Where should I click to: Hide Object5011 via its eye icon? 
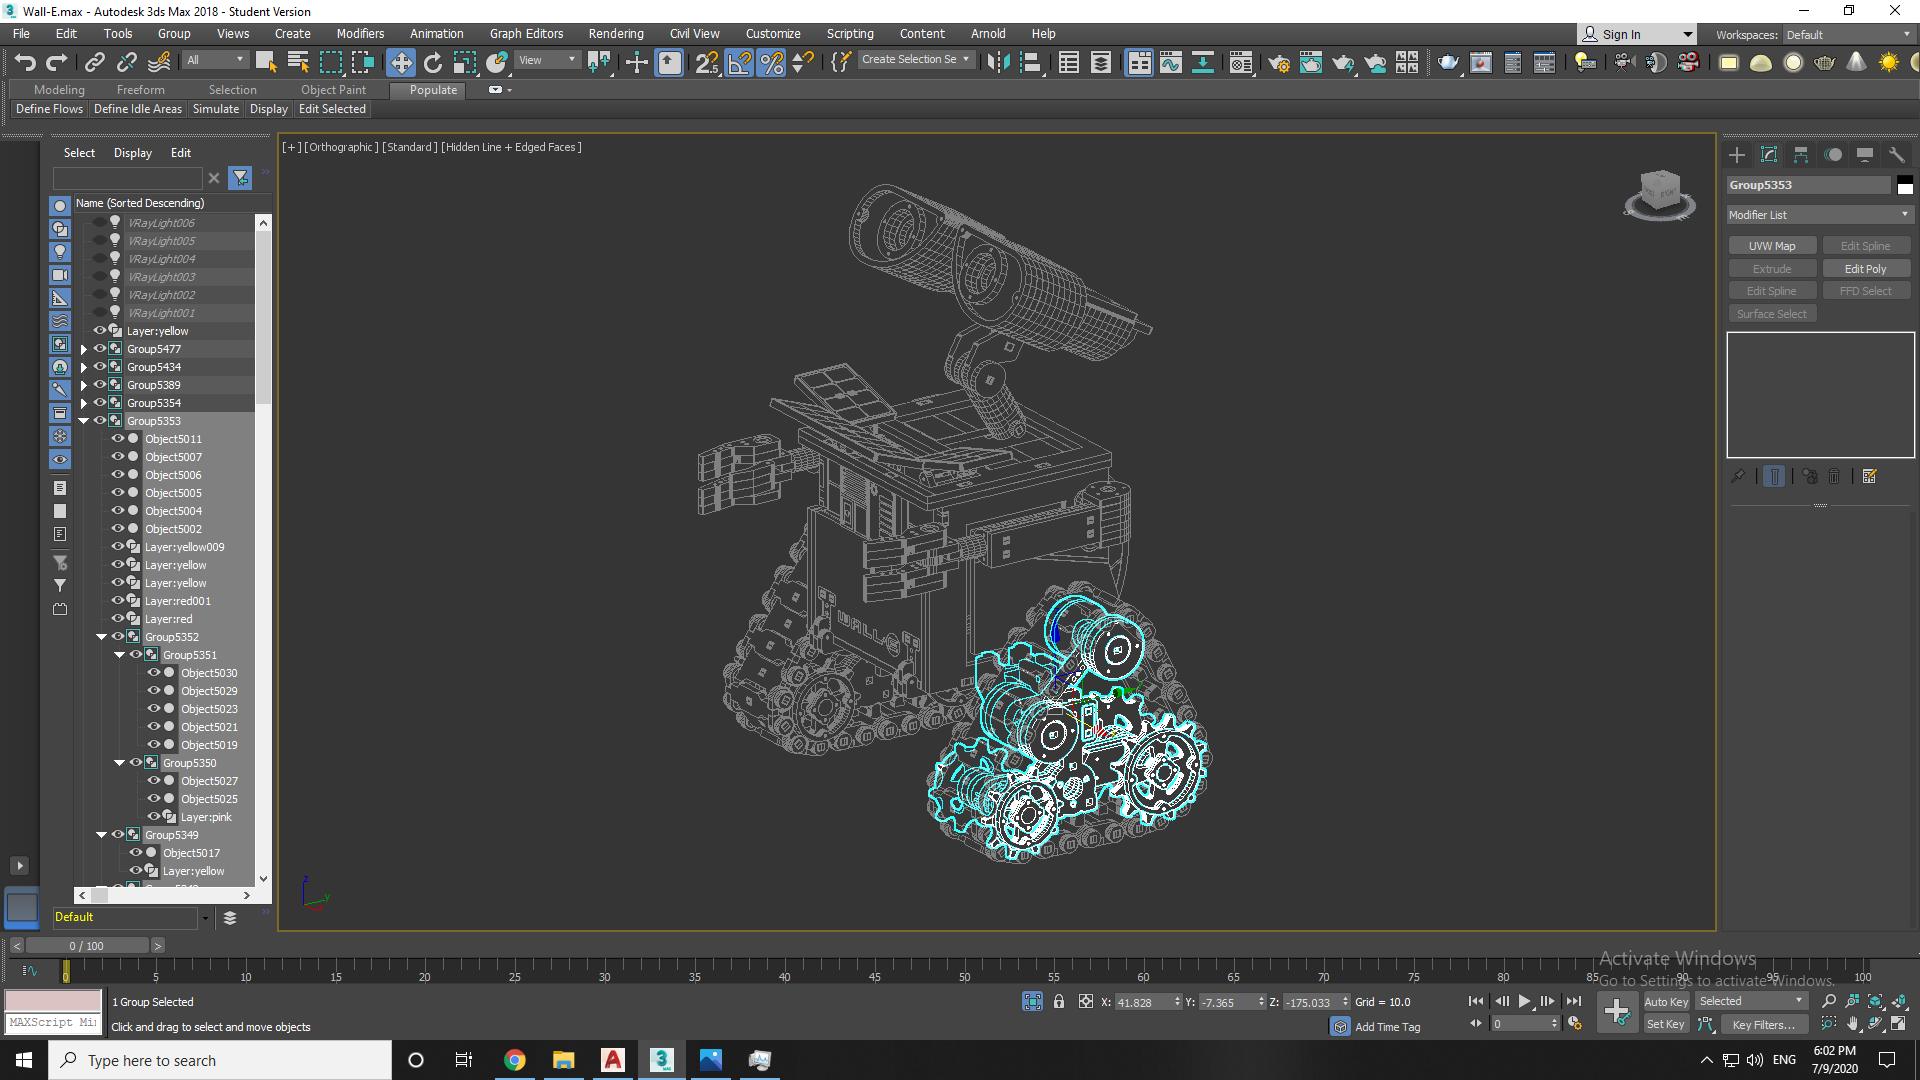point(118,439)
